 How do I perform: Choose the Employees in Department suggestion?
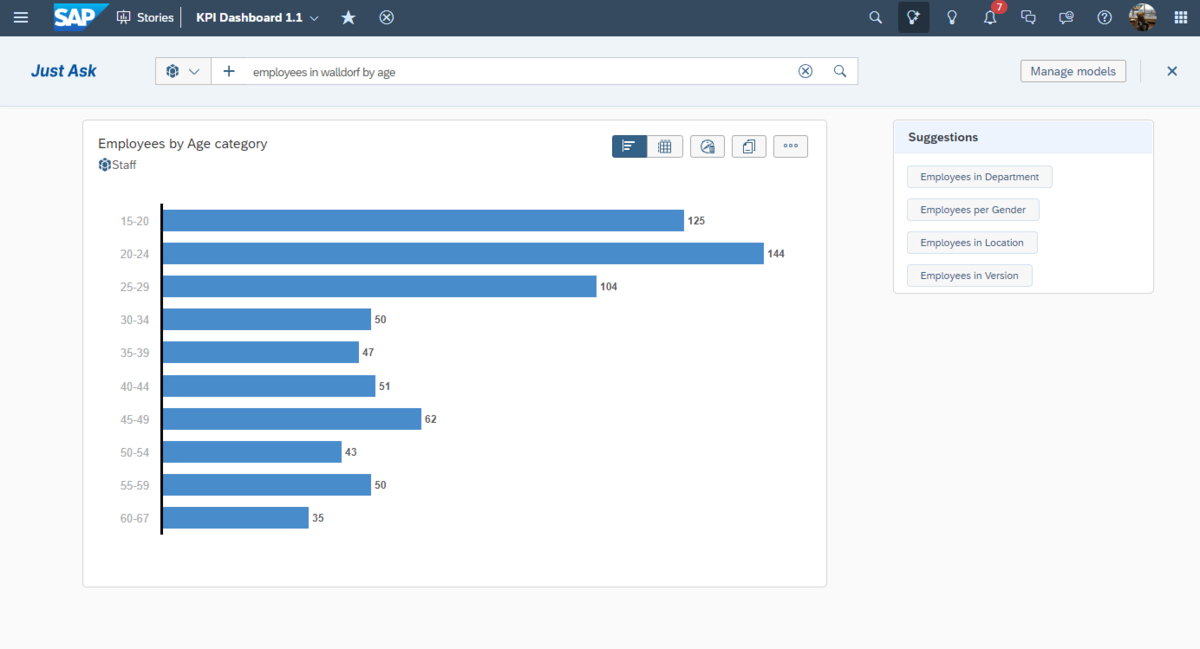pos(979,177)
